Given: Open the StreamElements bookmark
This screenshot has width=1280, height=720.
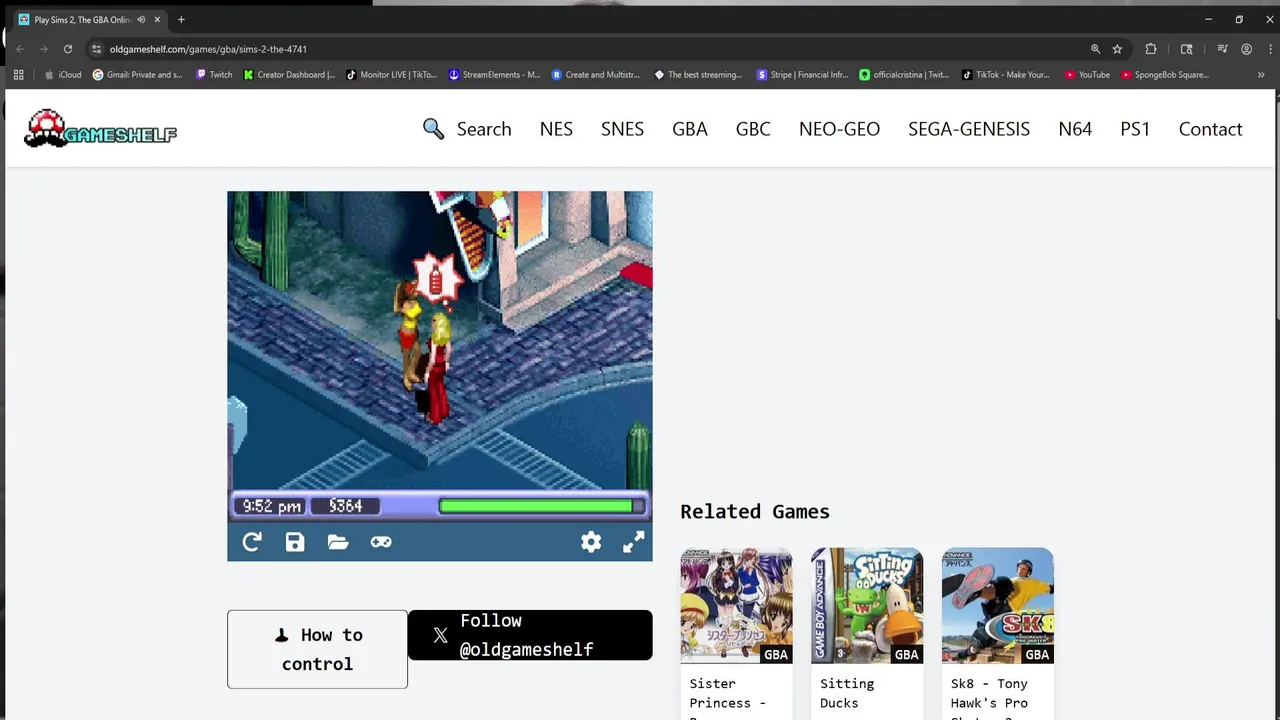Looking at the screenshot, I should pyautogui.click(x=494, y=75).
